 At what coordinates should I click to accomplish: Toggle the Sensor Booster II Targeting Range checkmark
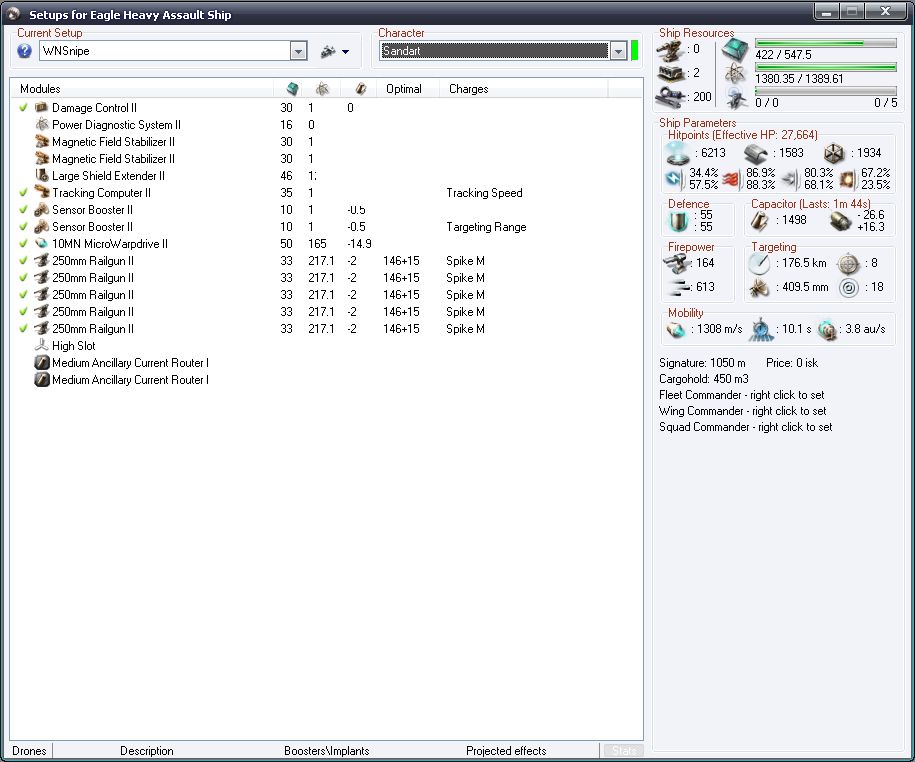(x=23, y=226)
